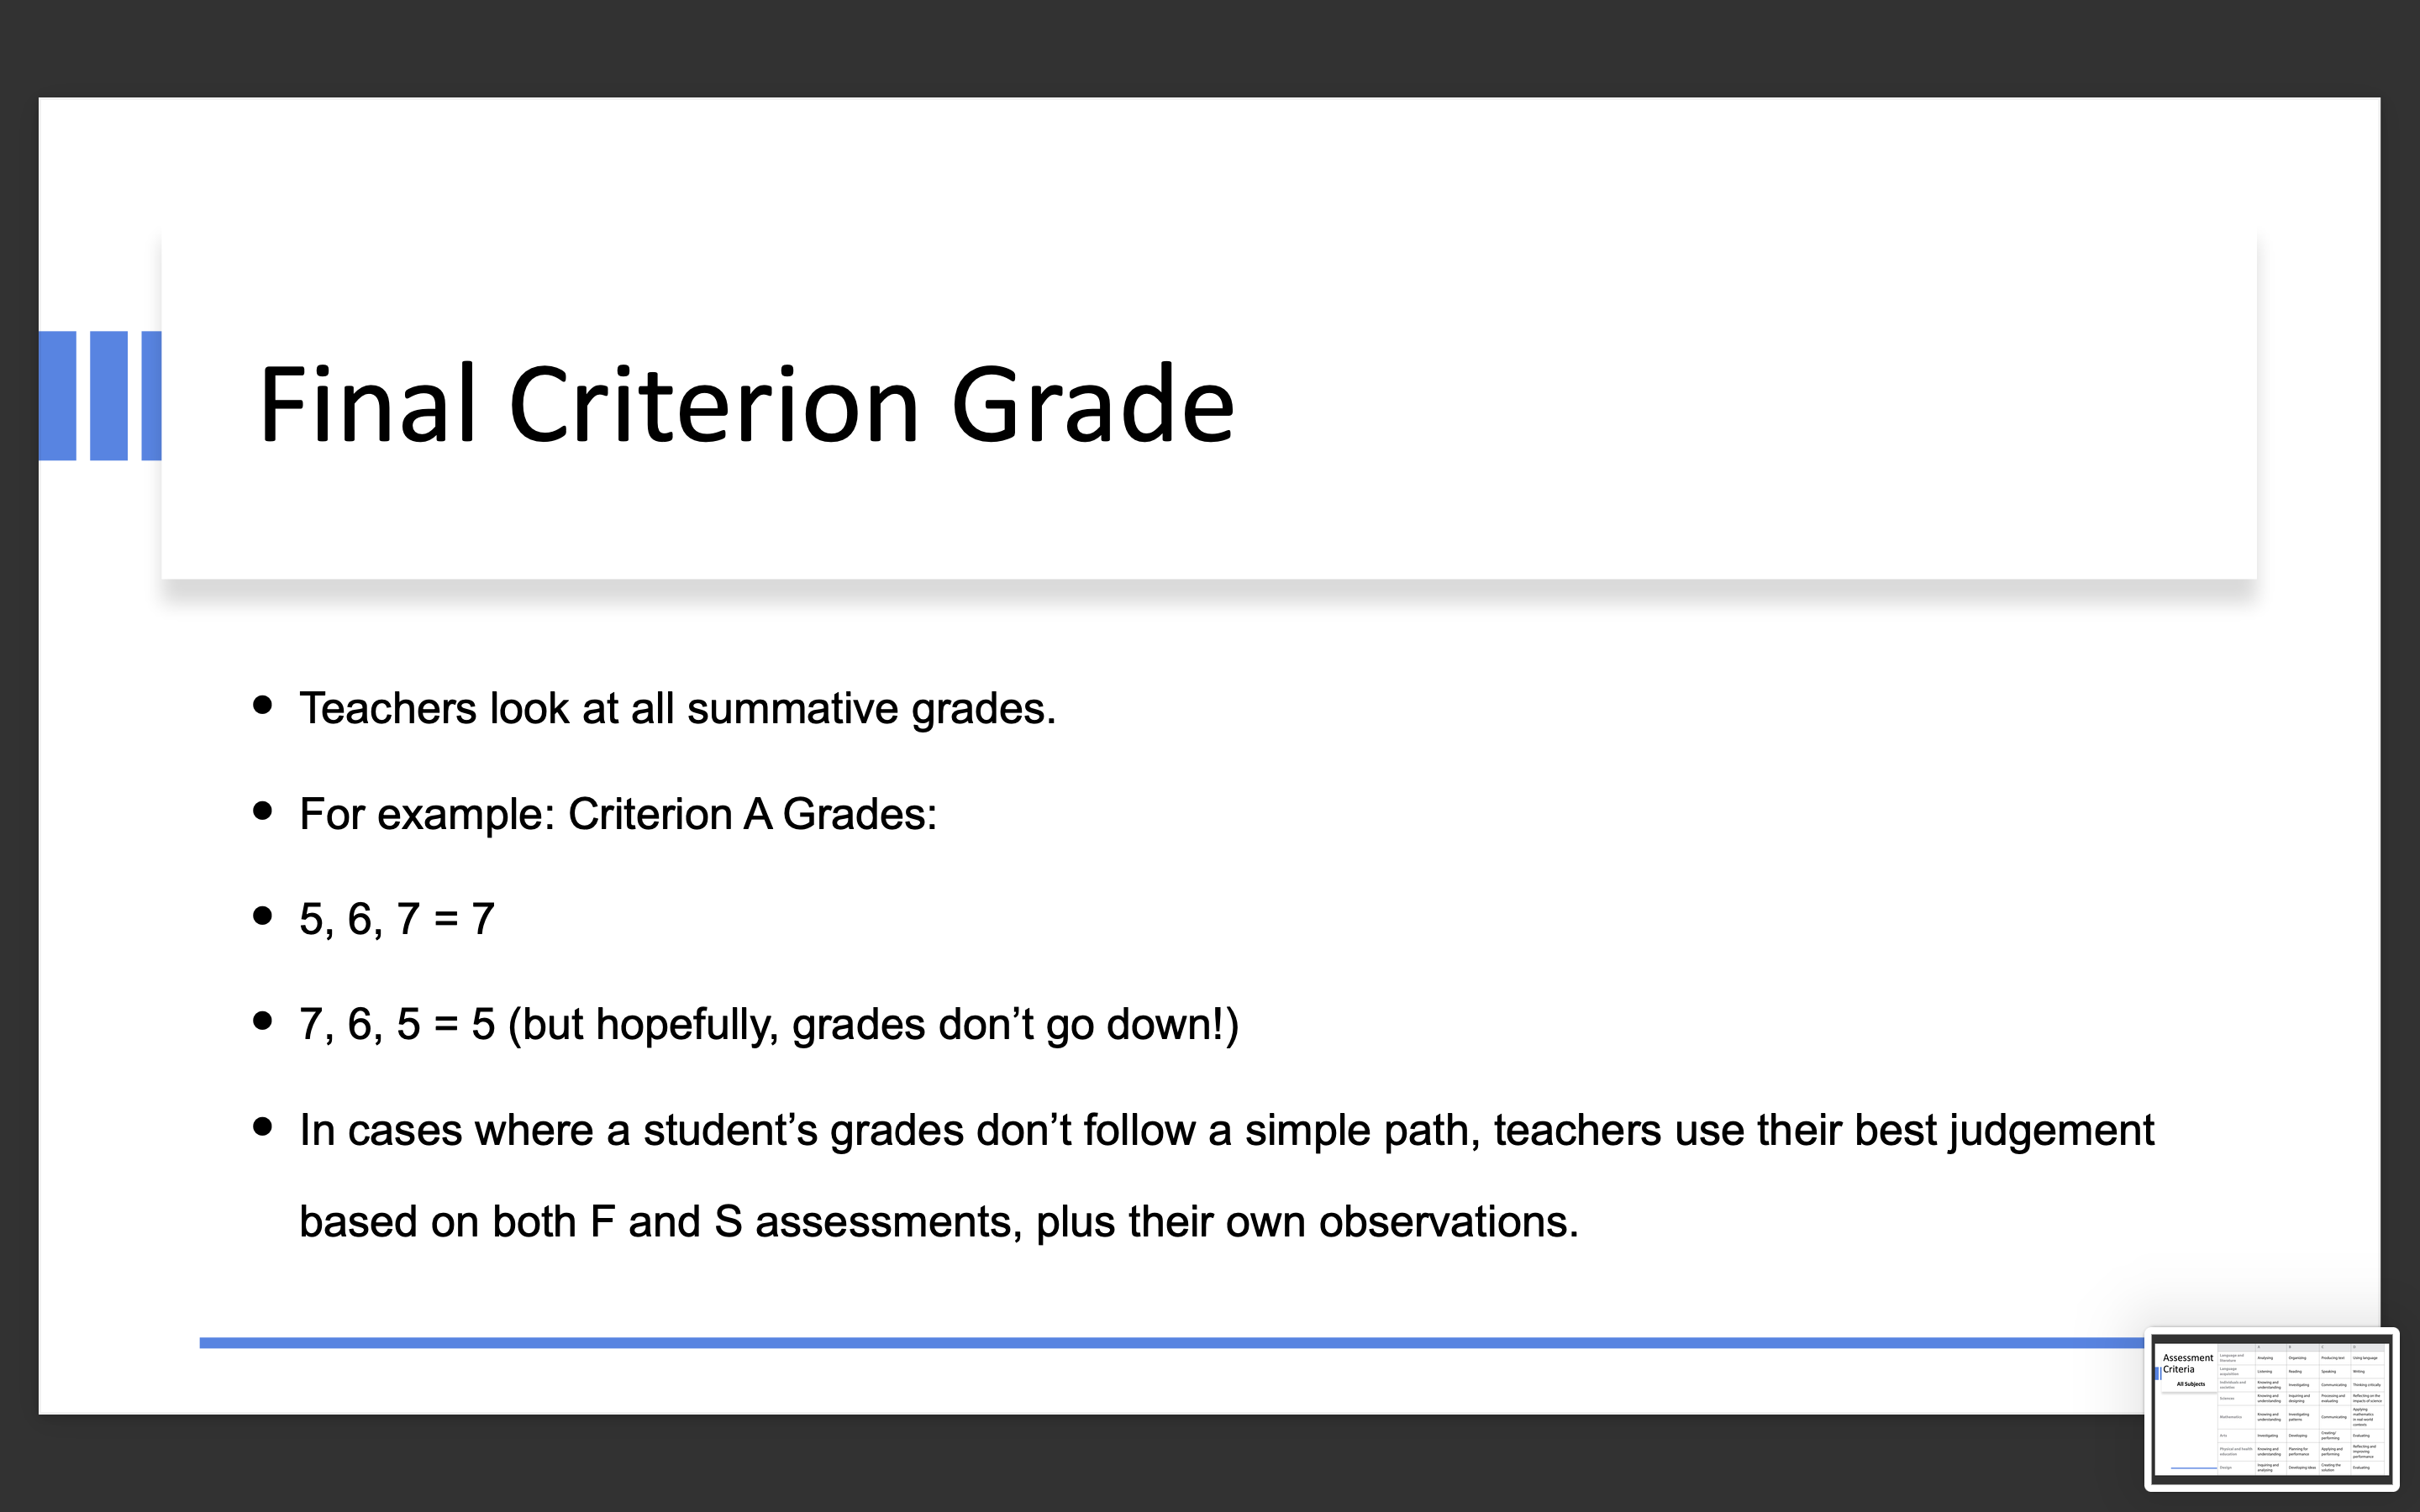Click the middle blue vertical bar beside title
This screenshot has height=1512, width=2420.
[x=109, y=396]
